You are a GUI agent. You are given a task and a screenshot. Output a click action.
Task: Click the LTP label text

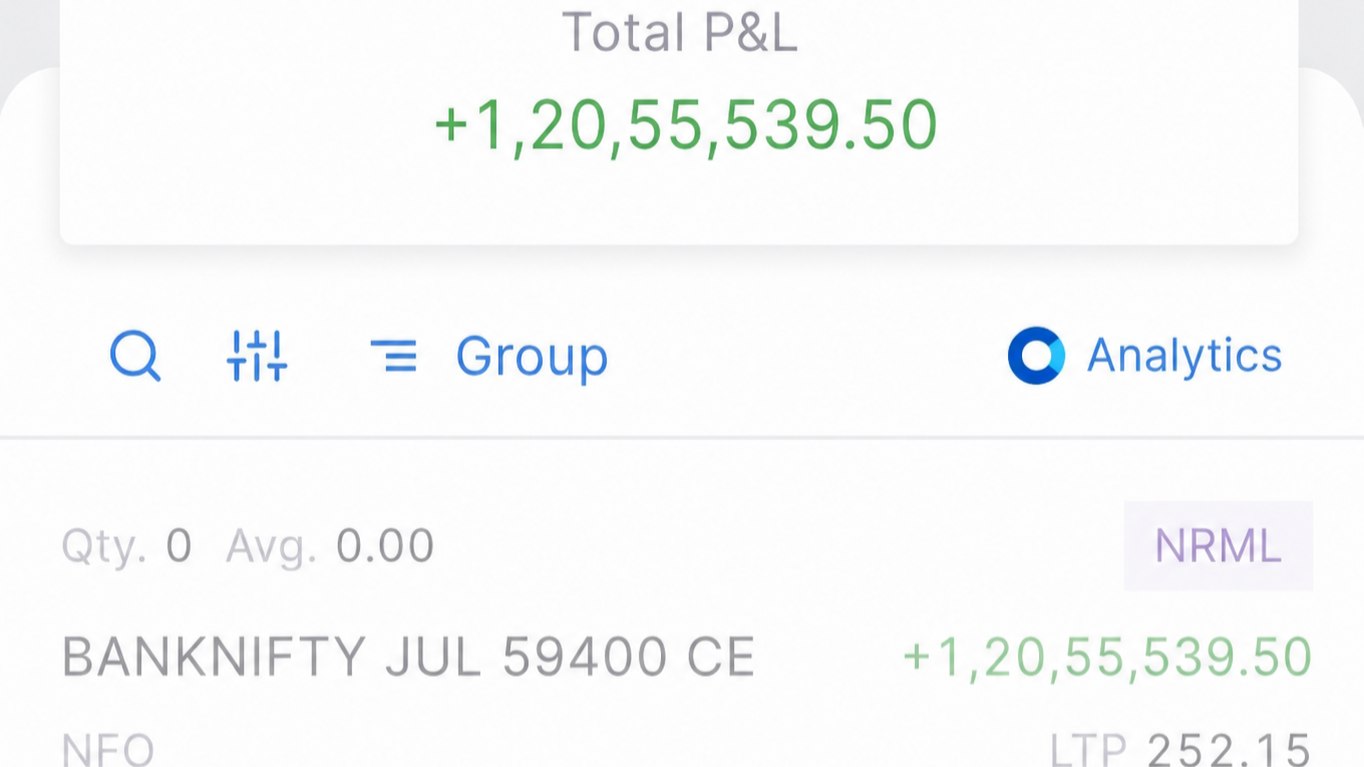click(1088, 750)
